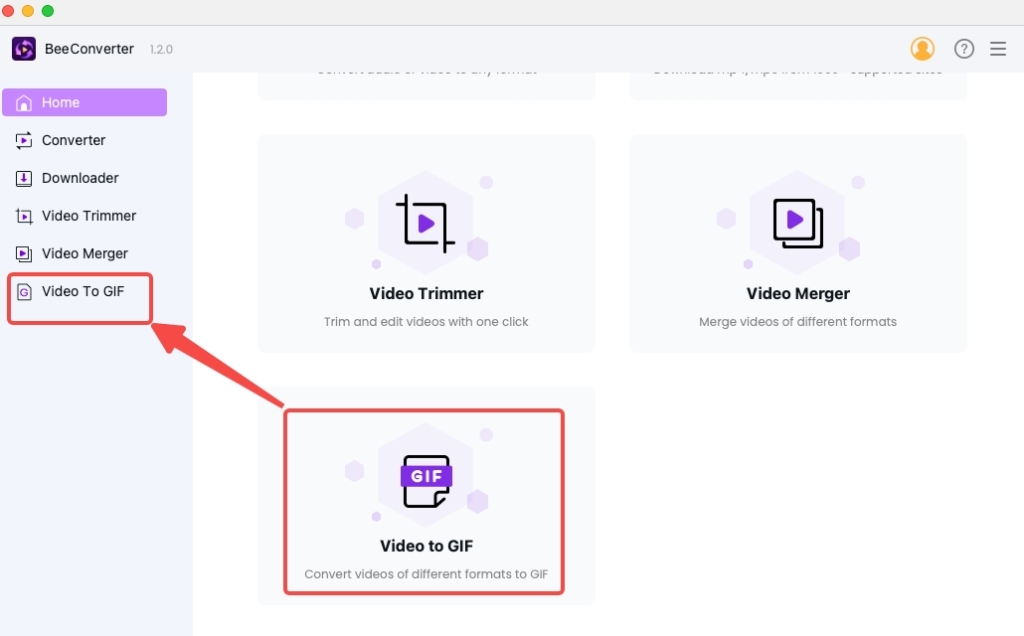Open the Video Merger card
Screen dimensions: 1024x636
[x=797, y=243]
